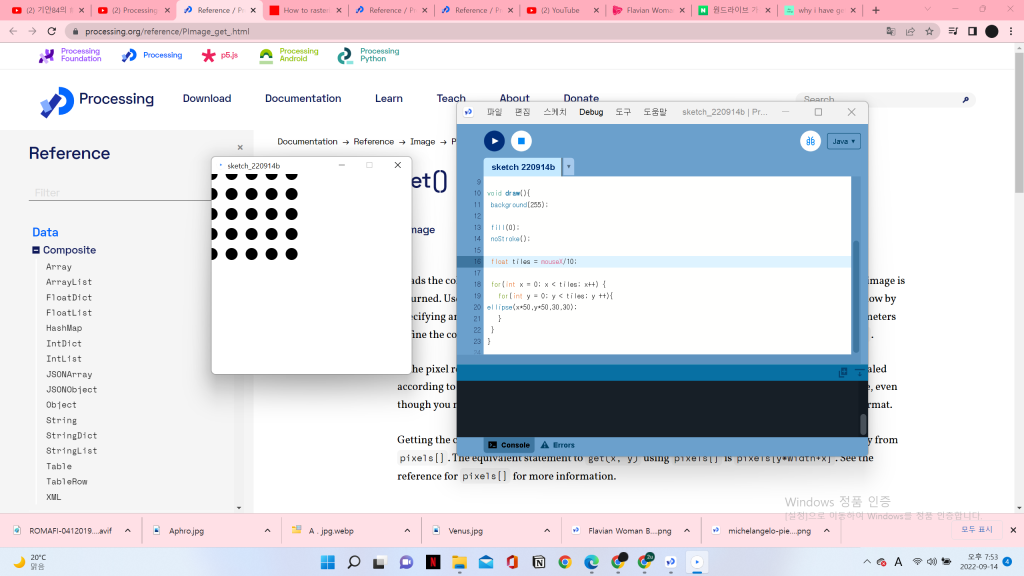Click the clear console icon
1024x576 pixels.
(859, 372)
